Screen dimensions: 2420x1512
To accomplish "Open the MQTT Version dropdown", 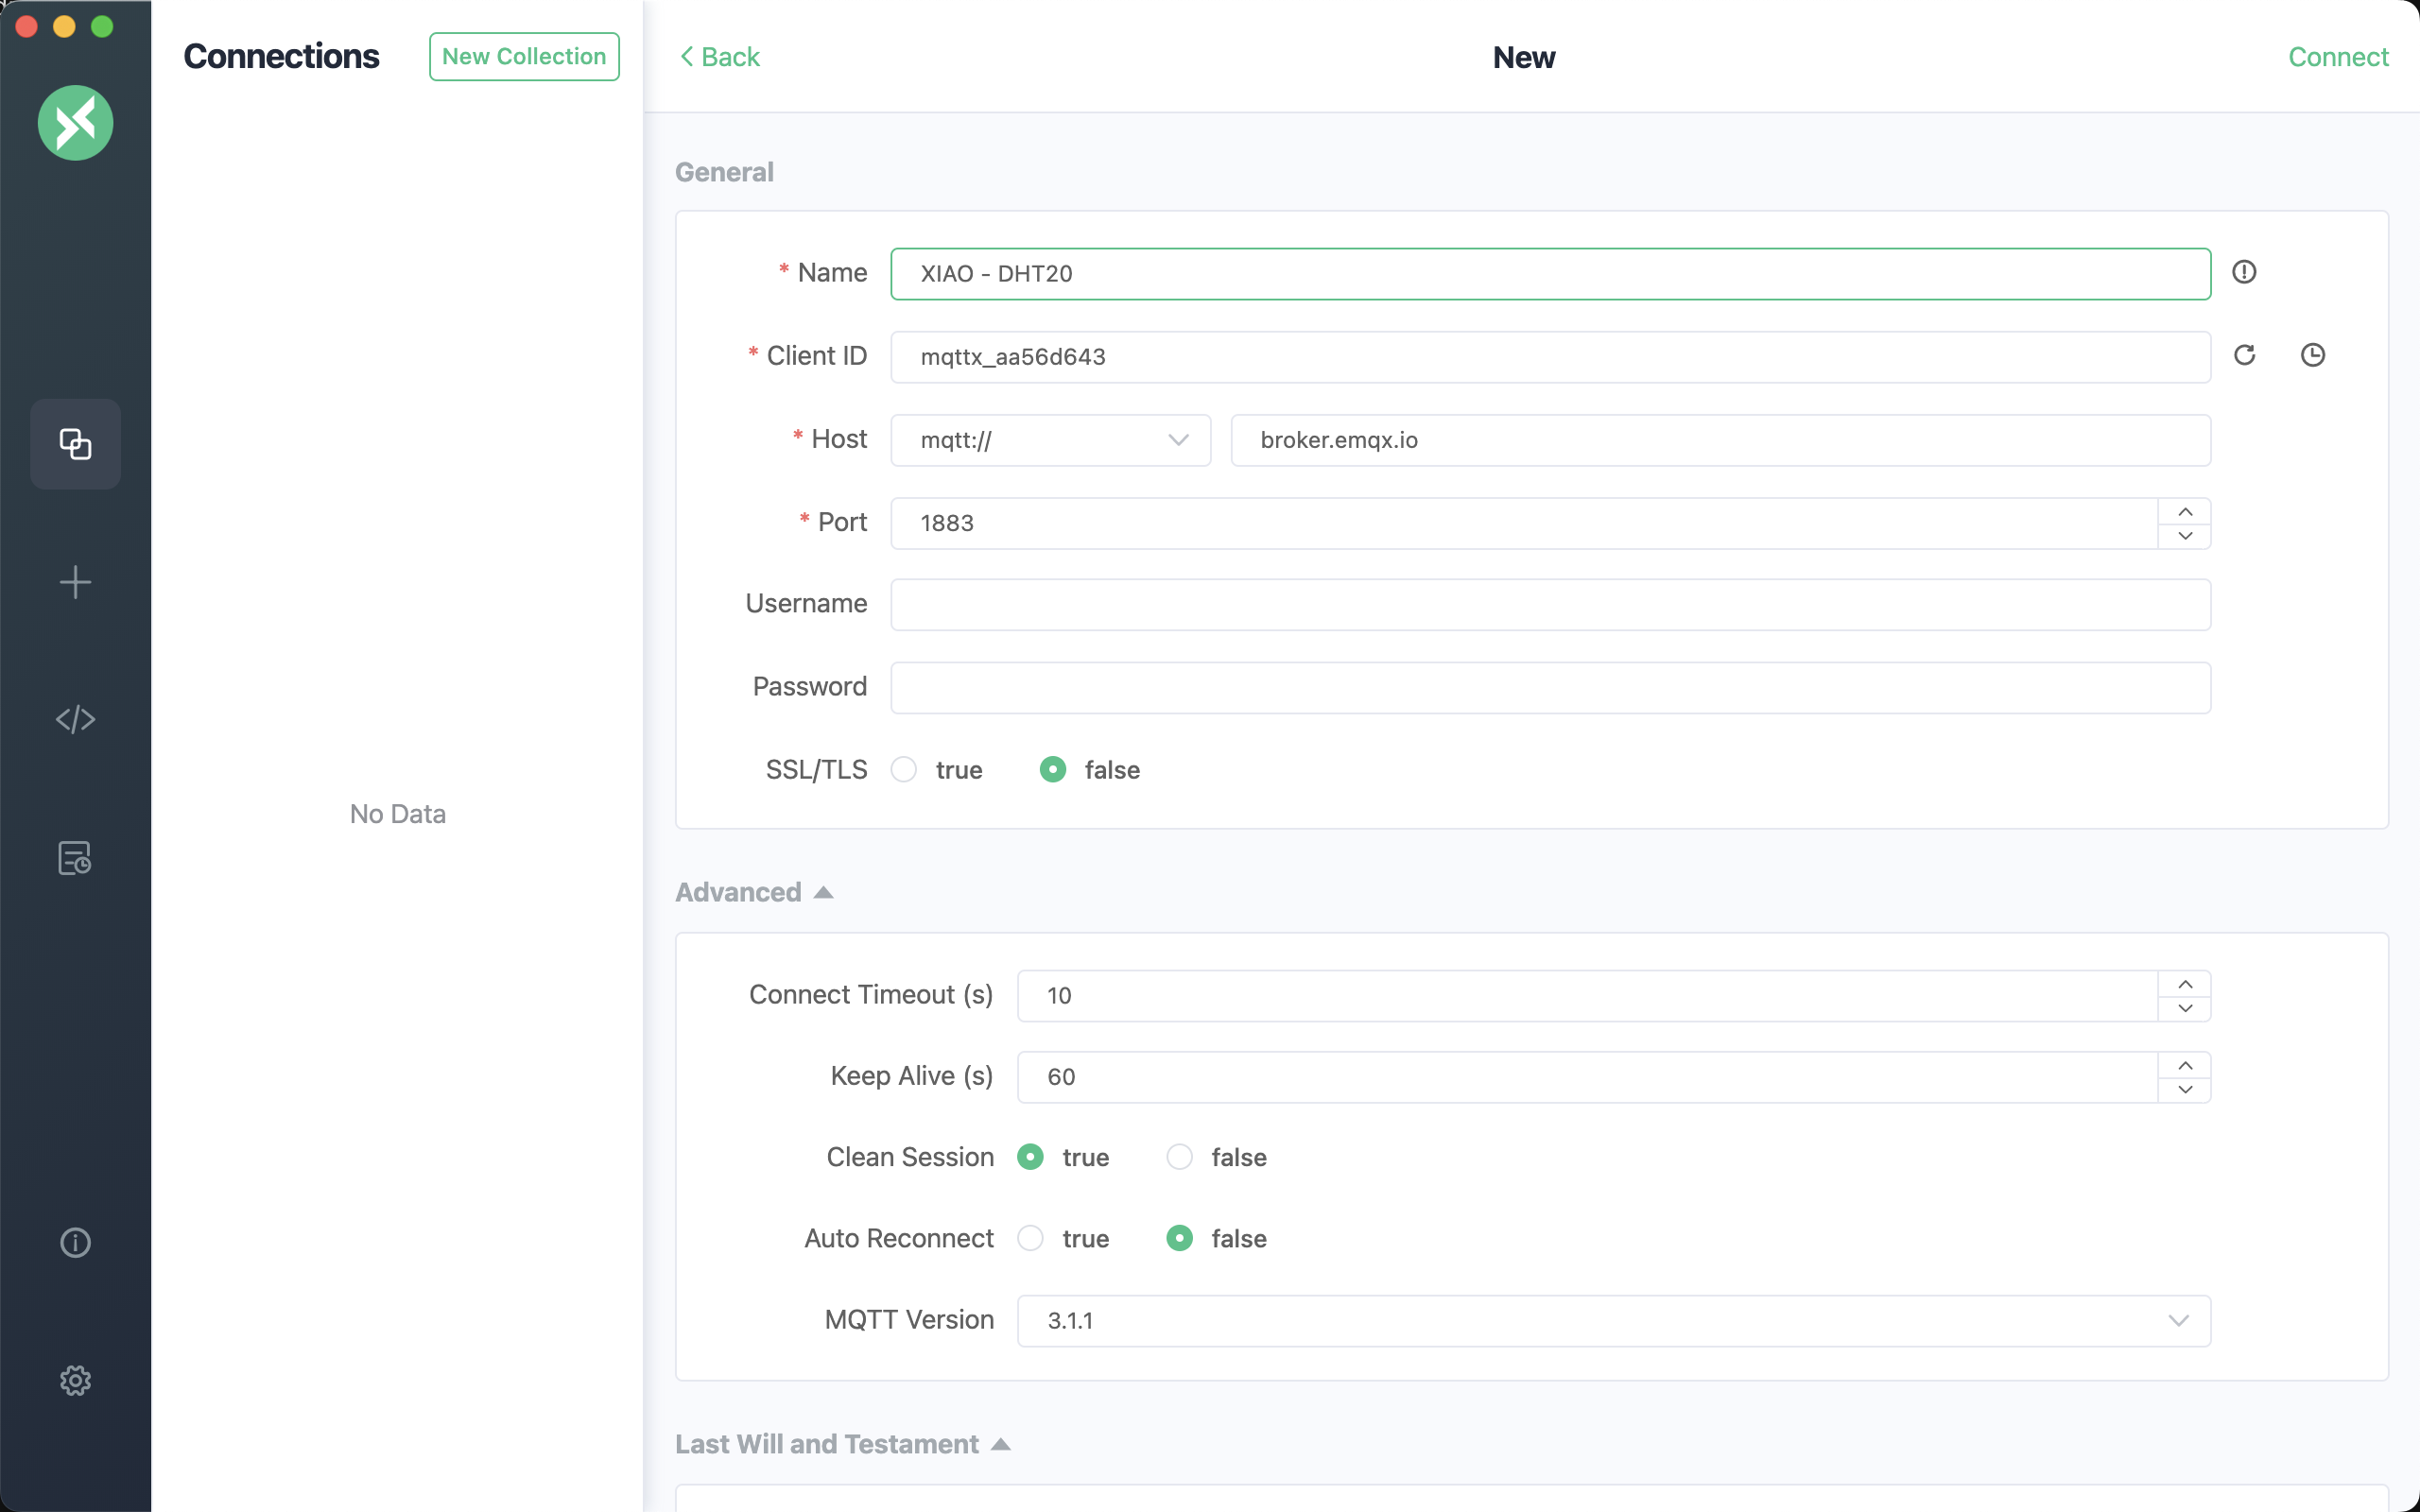I will [x=1614, y=1321].
